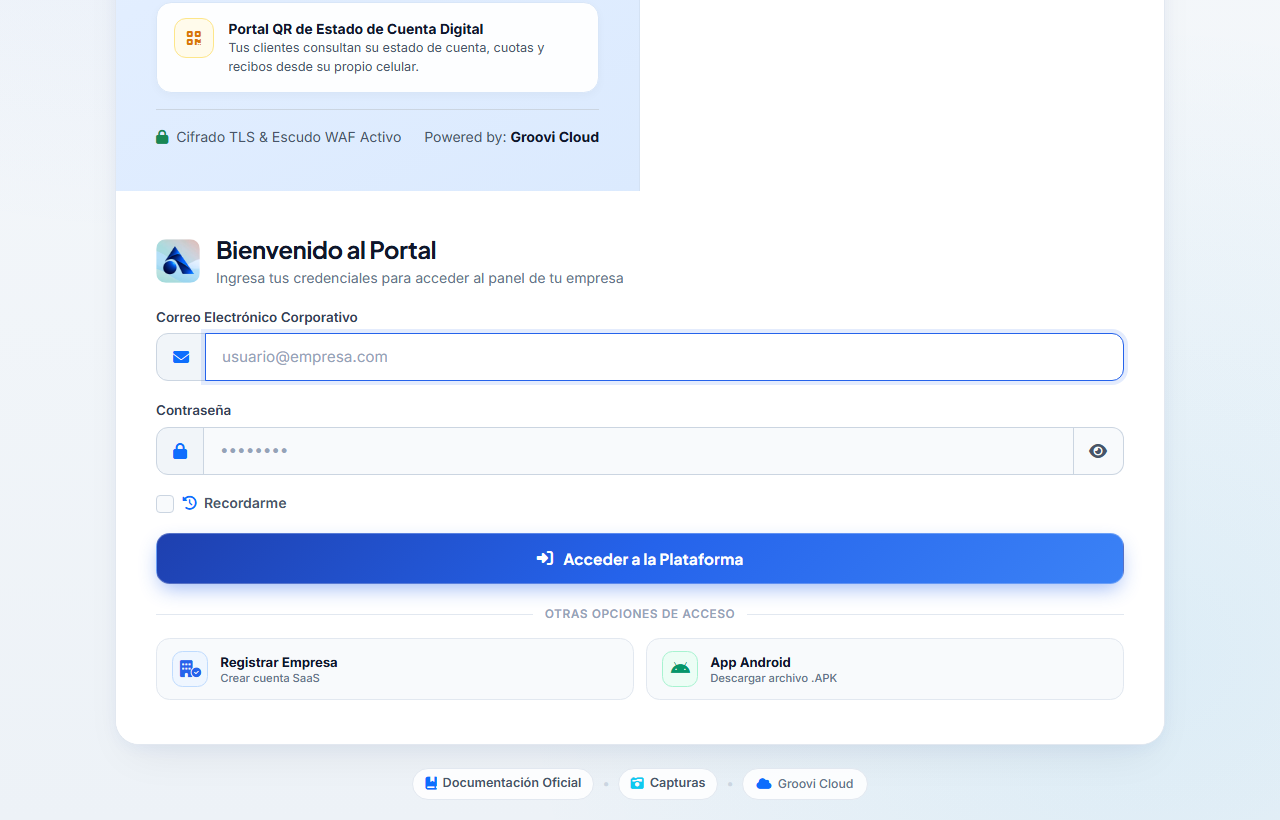The width and height of the screenshot is (1280, 820).
Task: Click the Correo Electrónico Corporativo label
Action: click(x=257, y=317)
